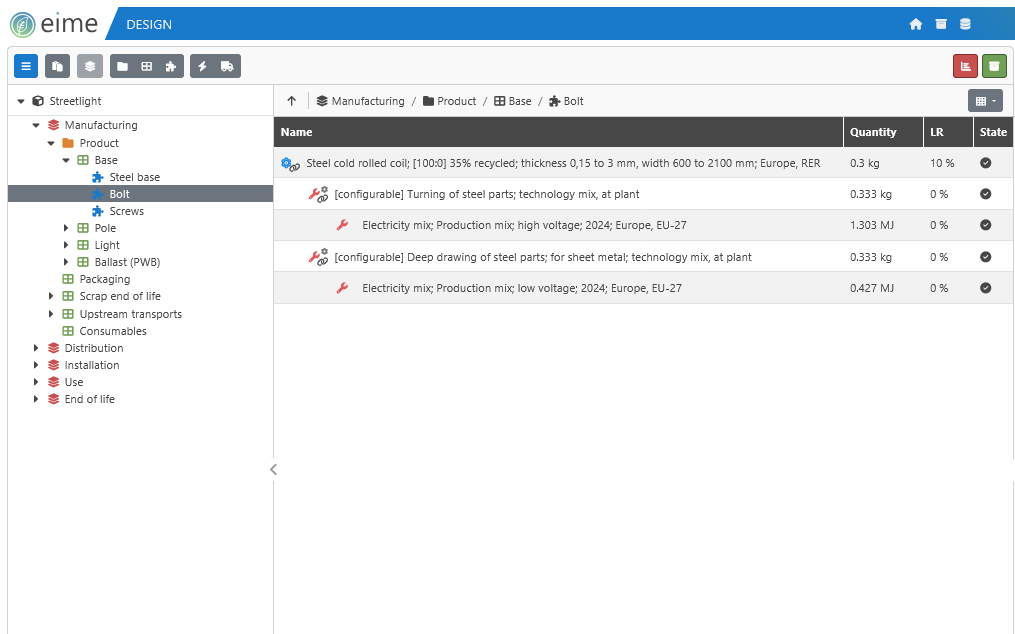The height and width of the screenshot is (634, 1015).
Task: Open the table view options dropdown
Action: click(x=985, y=100)
